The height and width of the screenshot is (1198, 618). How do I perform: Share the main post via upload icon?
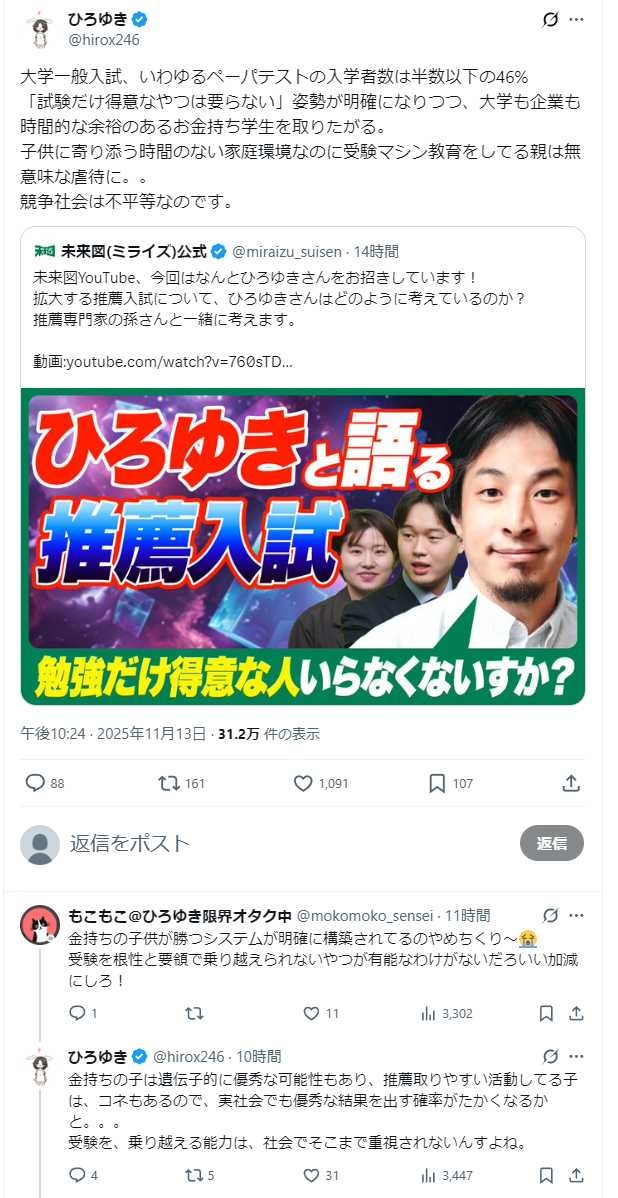pyautogui.click(x=571, y=783)
